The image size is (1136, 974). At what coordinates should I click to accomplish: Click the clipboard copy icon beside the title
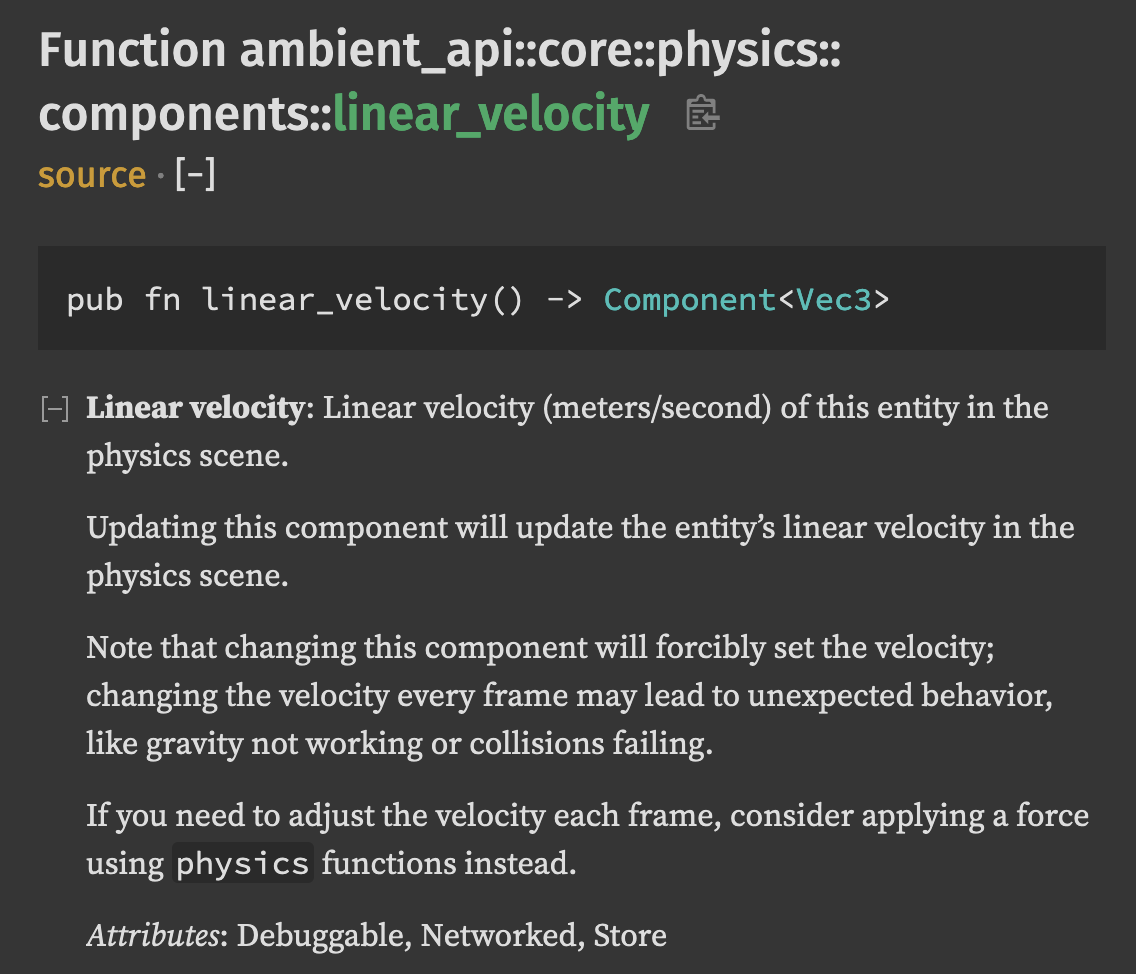pos(700,113)
